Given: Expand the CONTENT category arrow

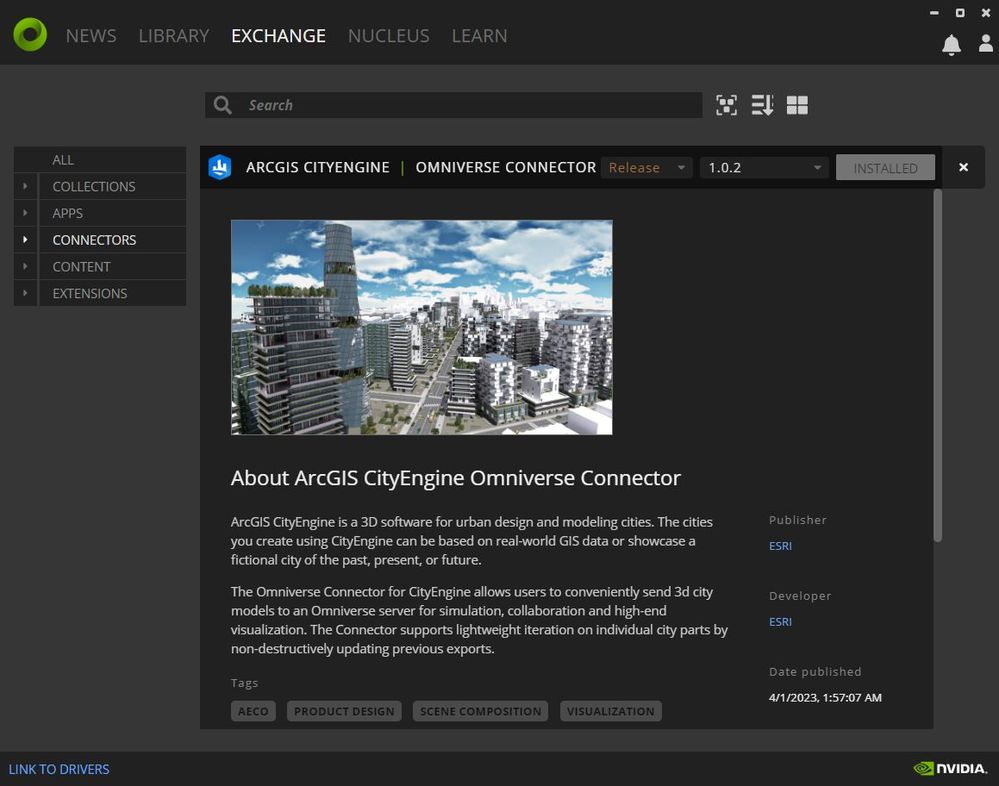Looking at the screenshot, I should [25, 266].
